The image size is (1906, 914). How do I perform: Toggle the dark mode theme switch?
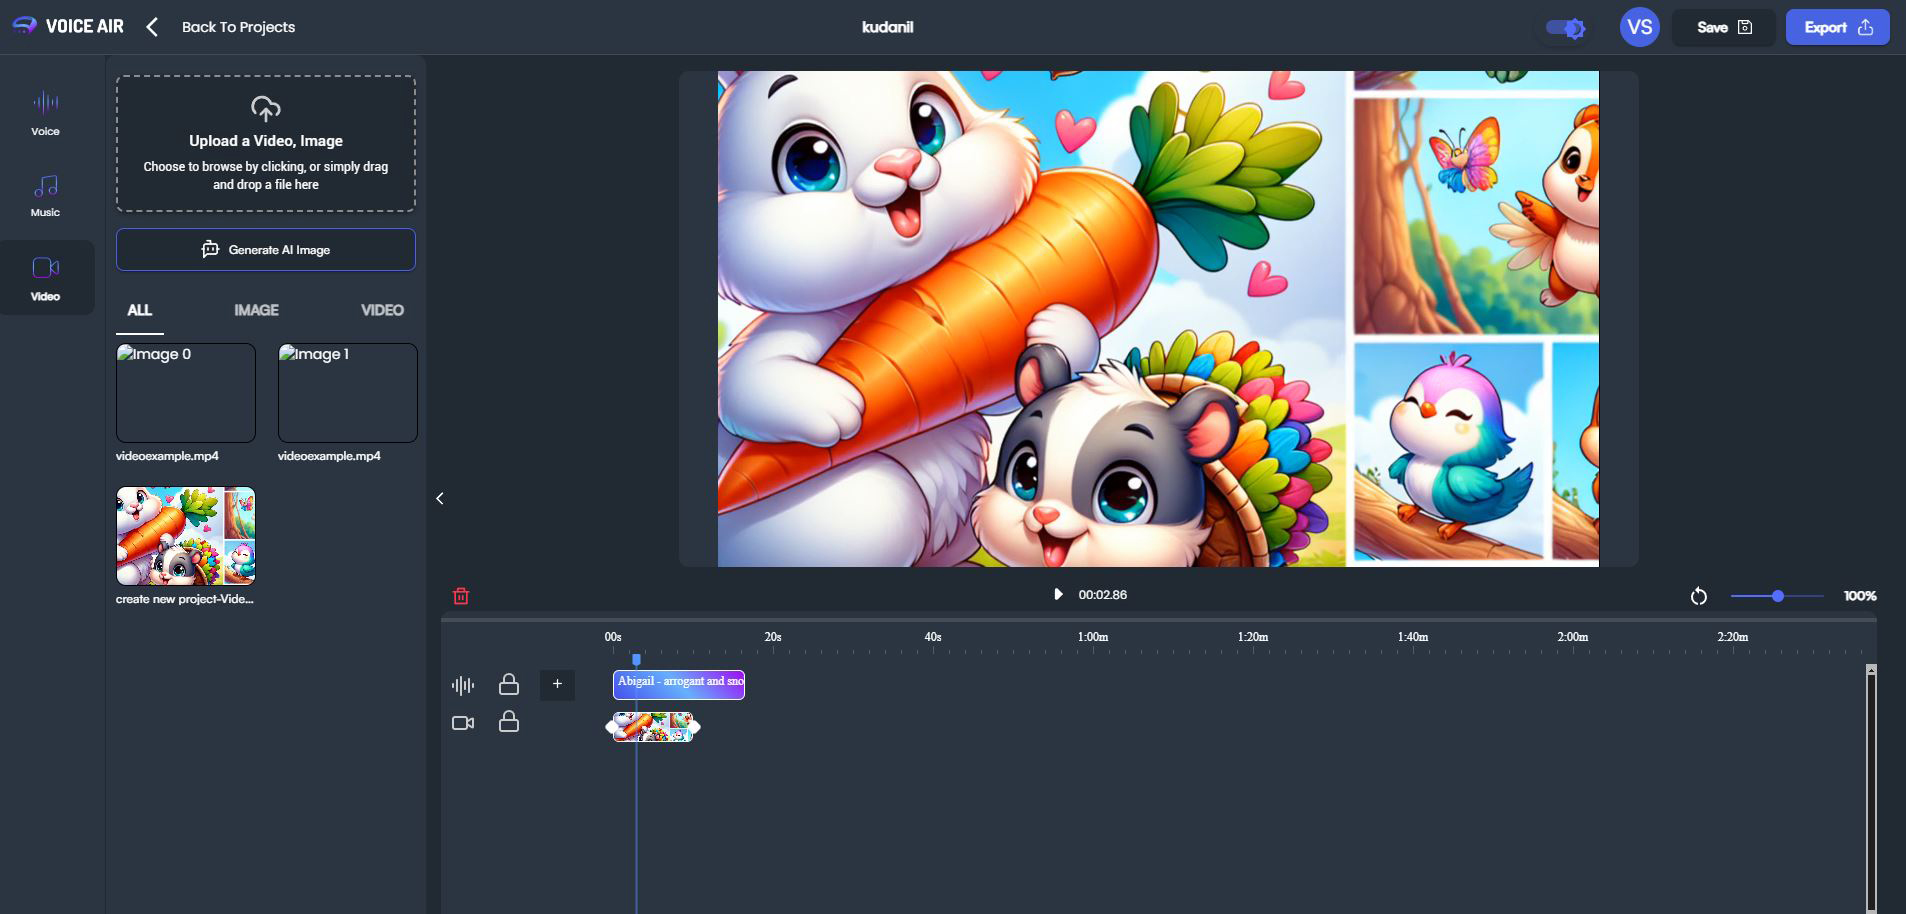point(1565,28)
